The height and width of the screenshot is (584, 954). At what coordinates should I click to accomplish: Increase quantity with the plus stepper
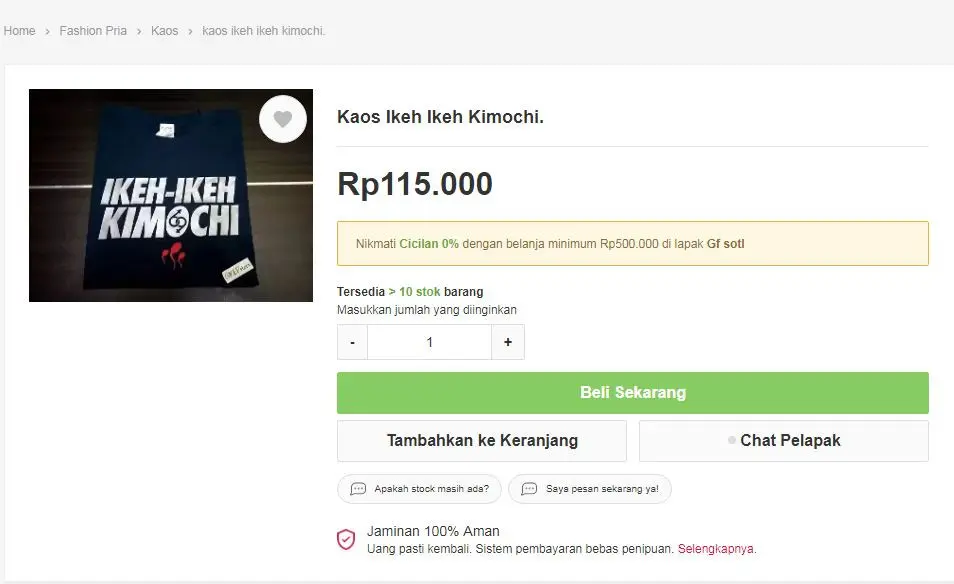(508, 342)
